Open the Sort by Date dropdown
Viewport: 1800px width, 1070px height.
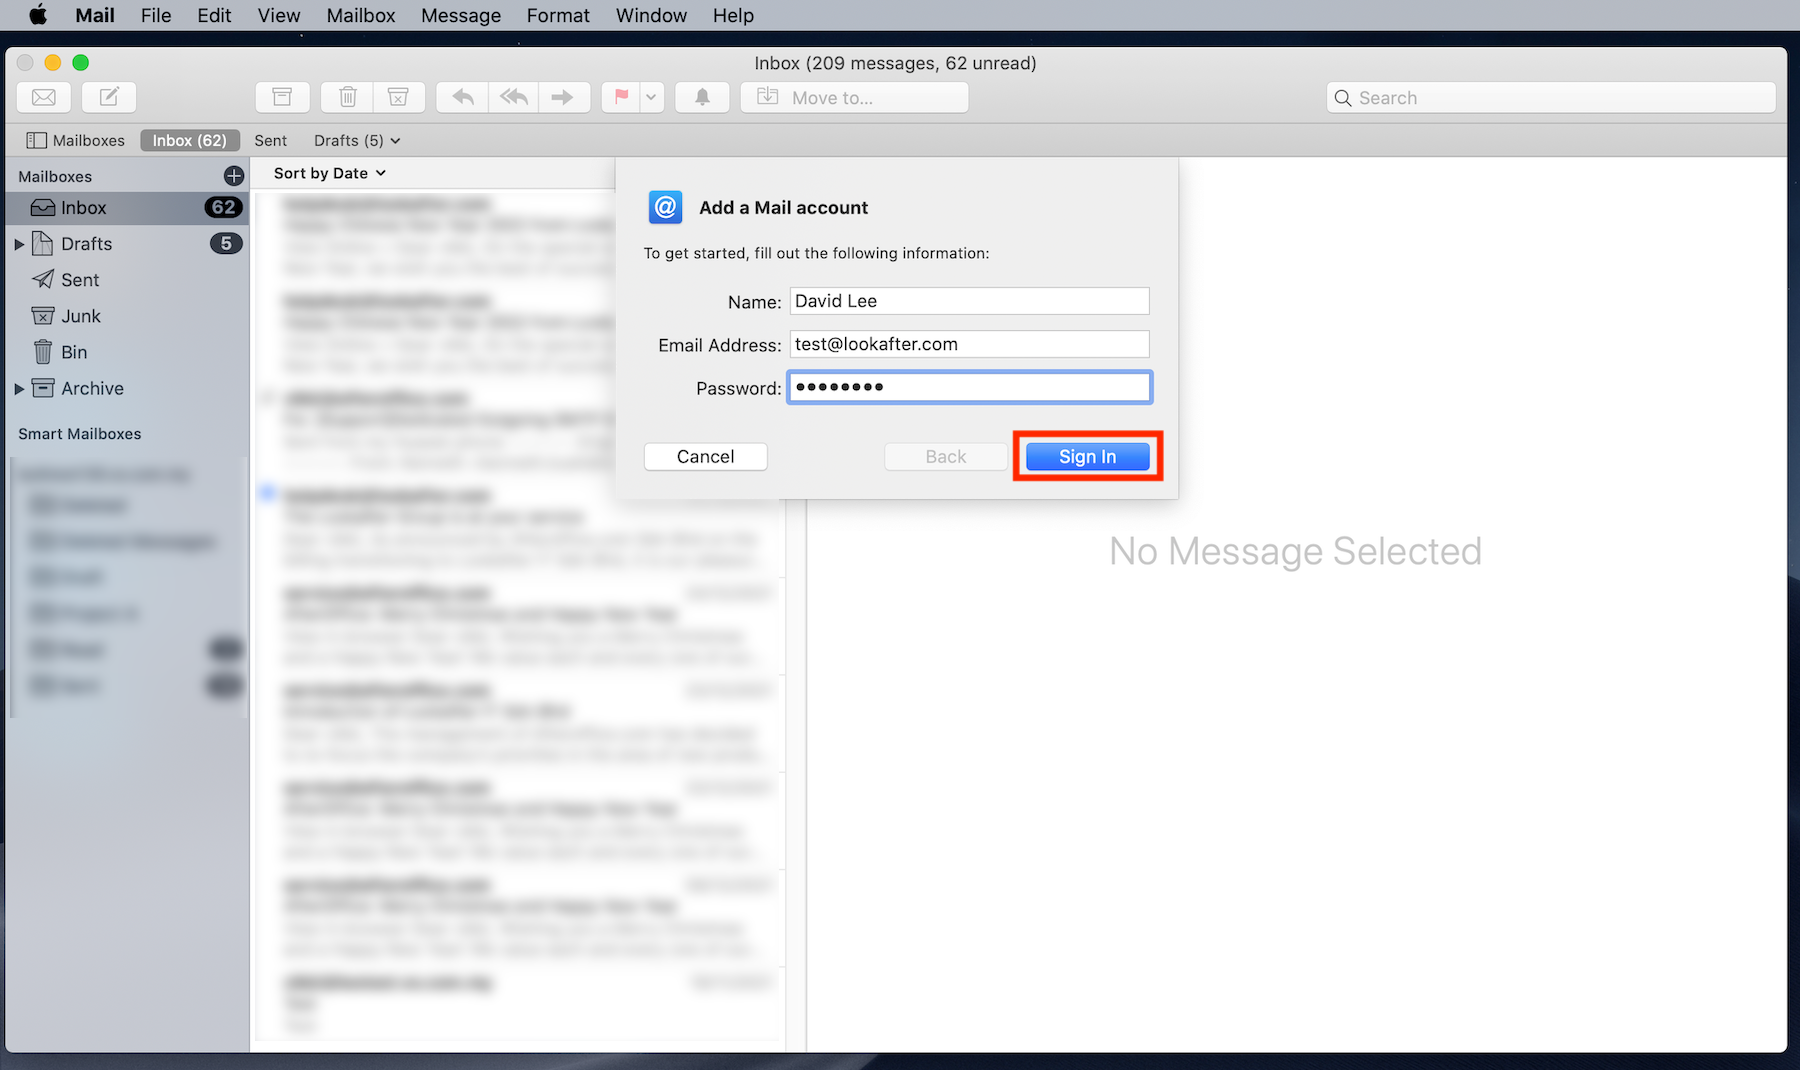coord(329,173)
